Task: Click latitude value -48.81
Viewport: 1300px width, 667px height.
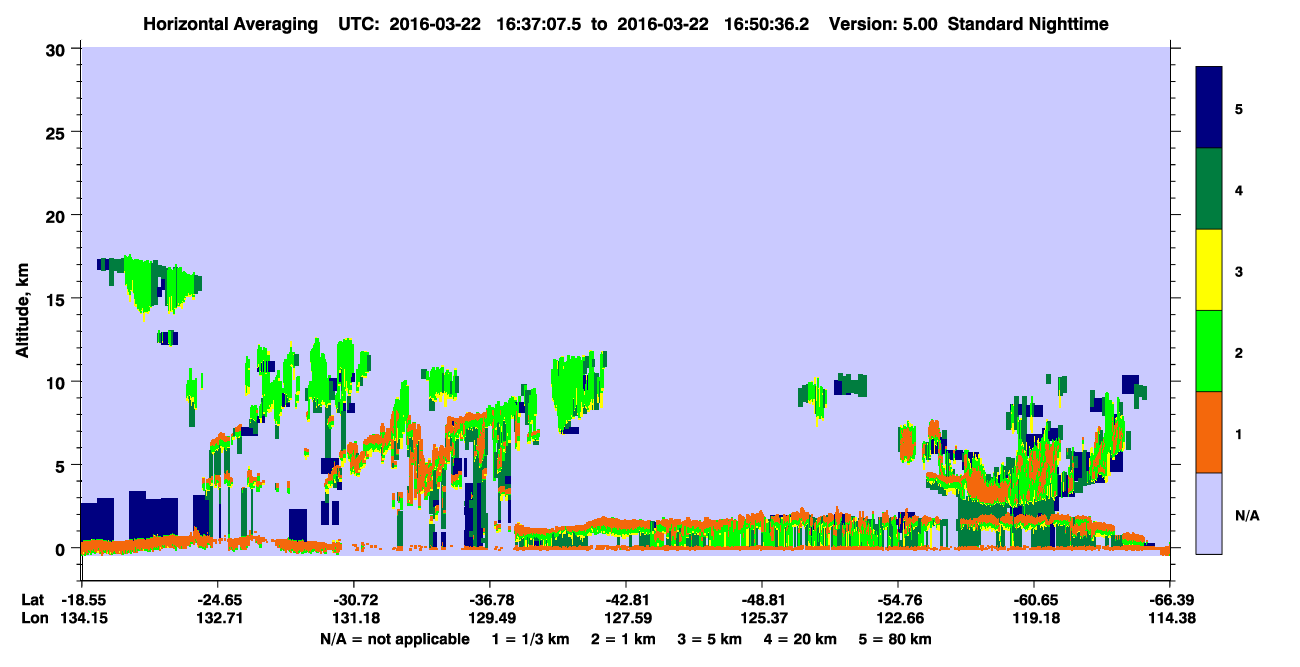Action: click(762, 599)
